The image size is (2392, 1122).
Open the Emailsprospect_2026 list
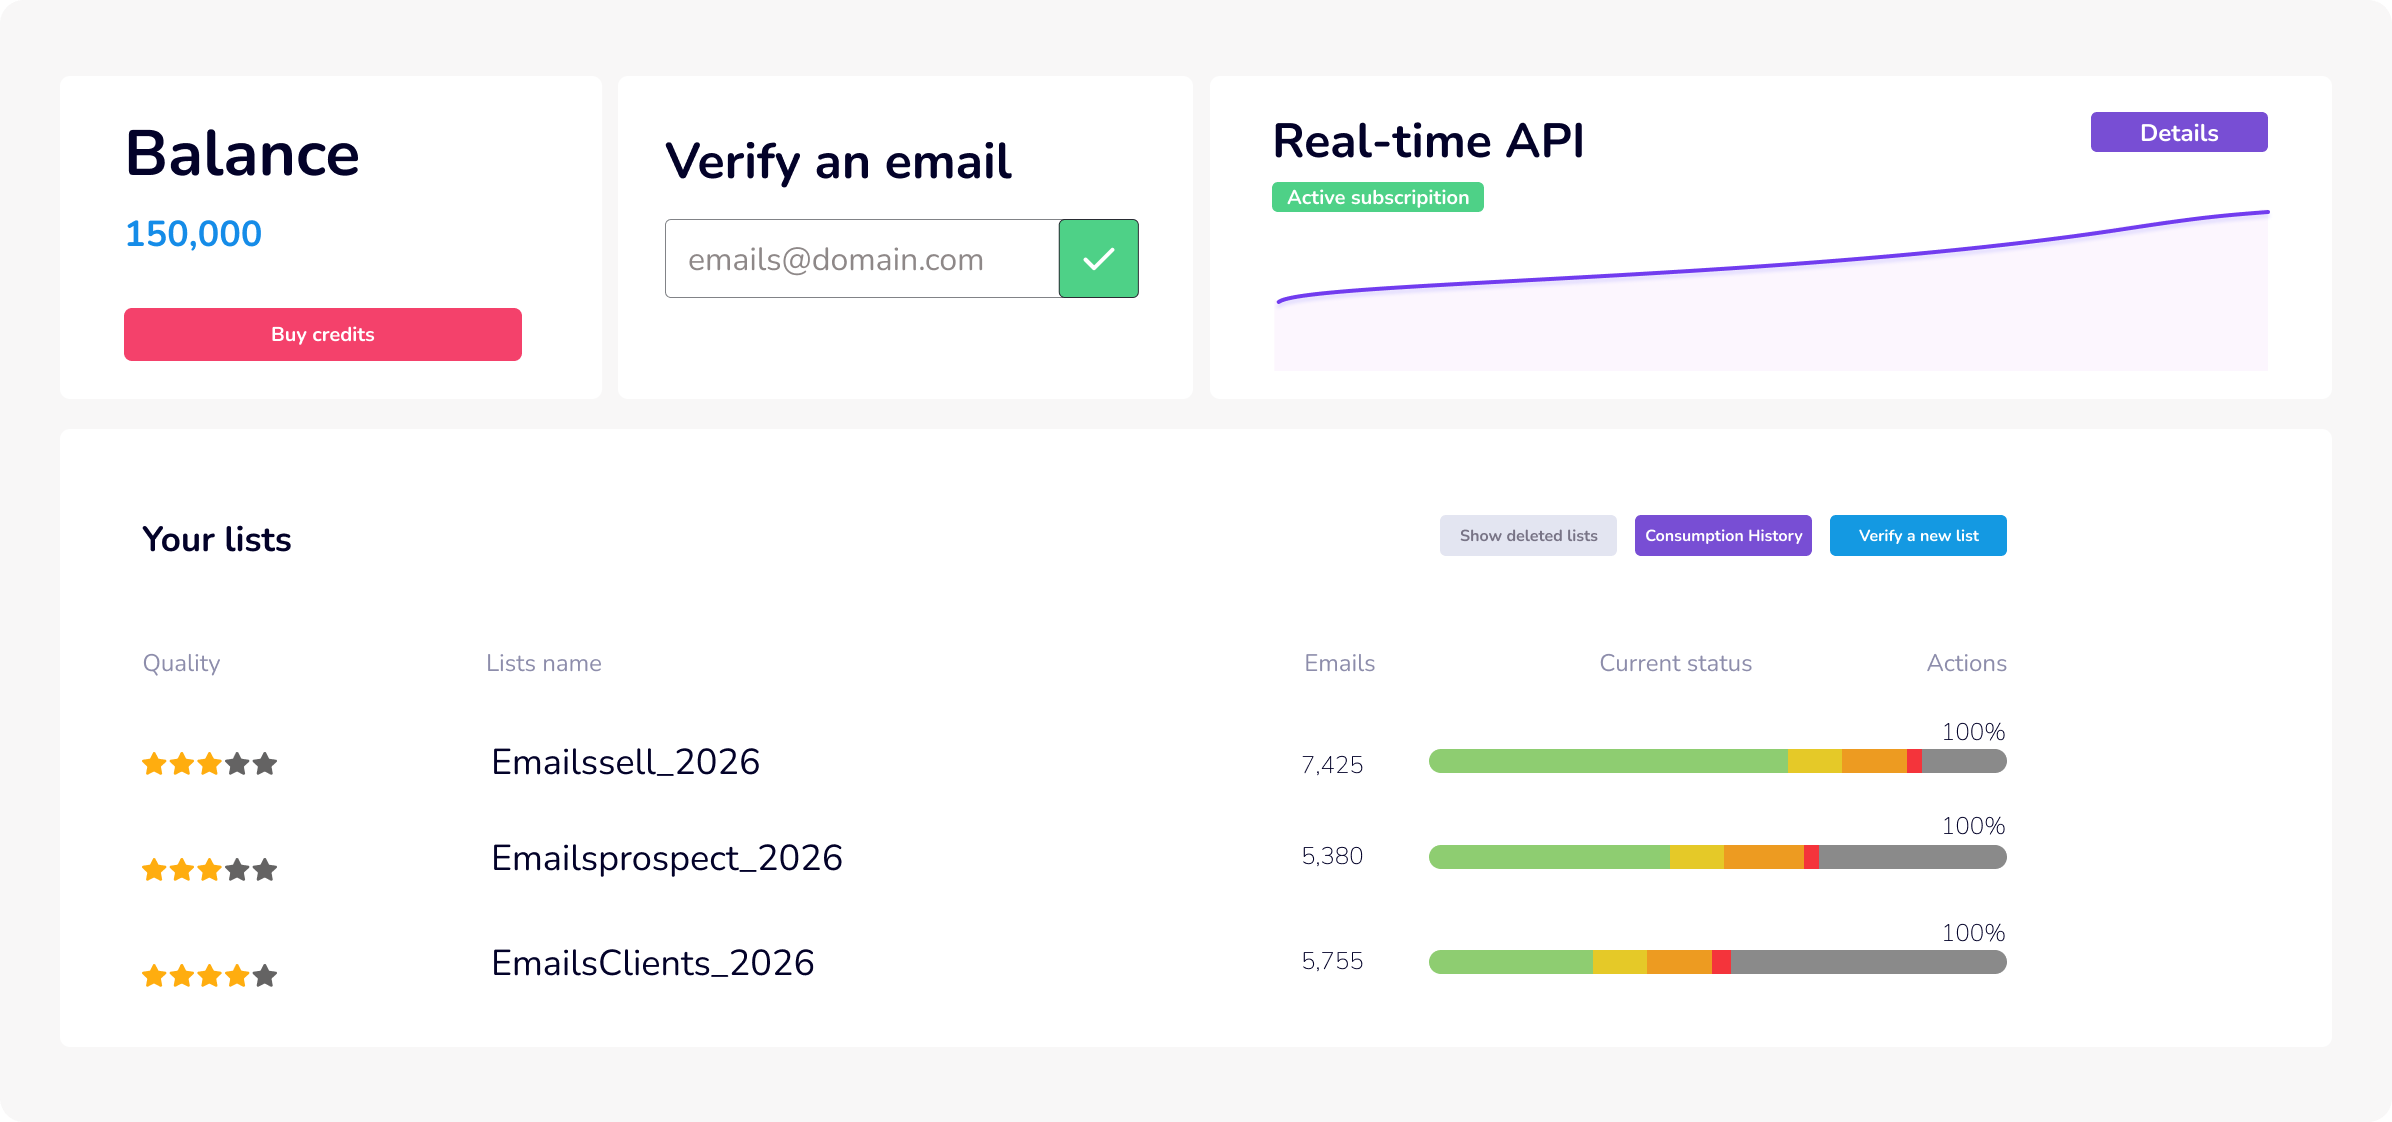[x=666, y=858]
